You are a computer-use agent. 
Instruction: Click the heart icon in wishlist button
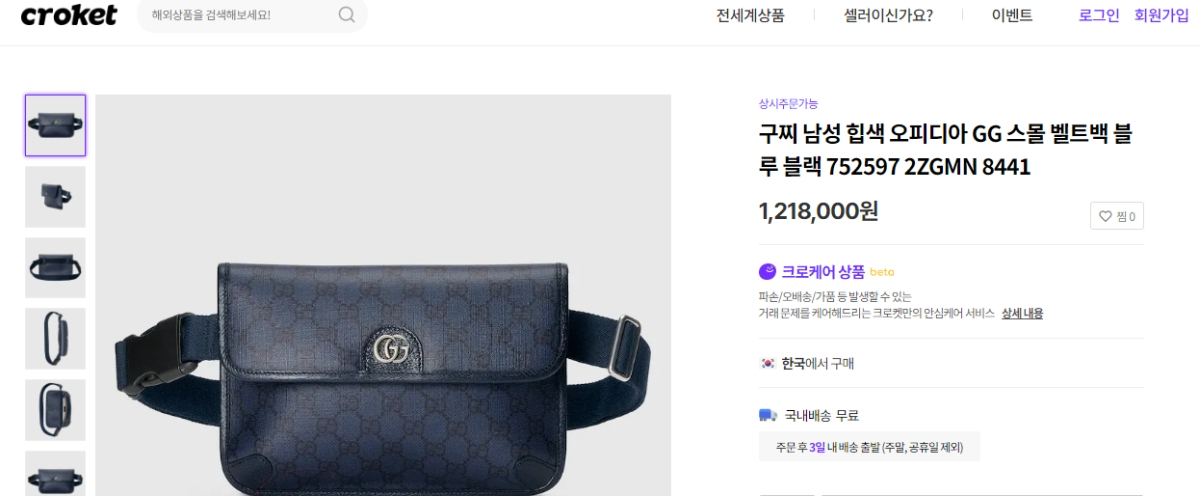coord(1105,216)
